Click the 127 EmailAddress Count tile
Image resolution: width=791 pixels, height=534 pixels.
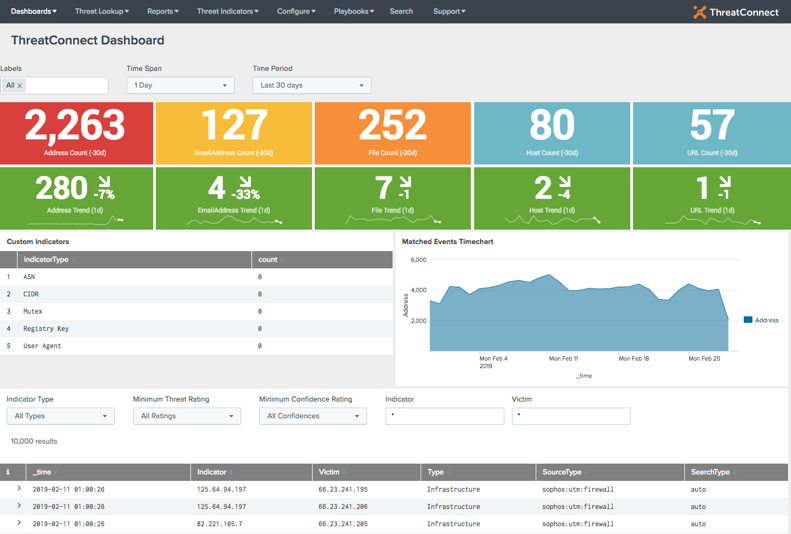tap(234, 133)
